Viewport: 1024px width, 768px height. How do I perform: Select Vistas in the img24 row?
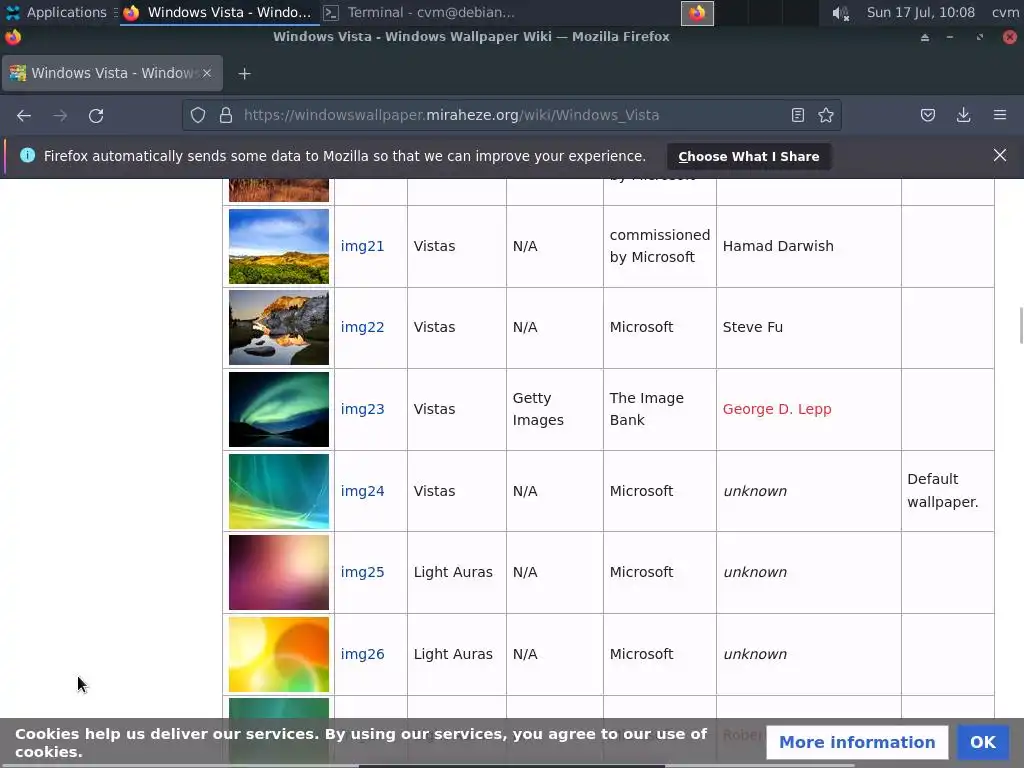tap(434, 491)
